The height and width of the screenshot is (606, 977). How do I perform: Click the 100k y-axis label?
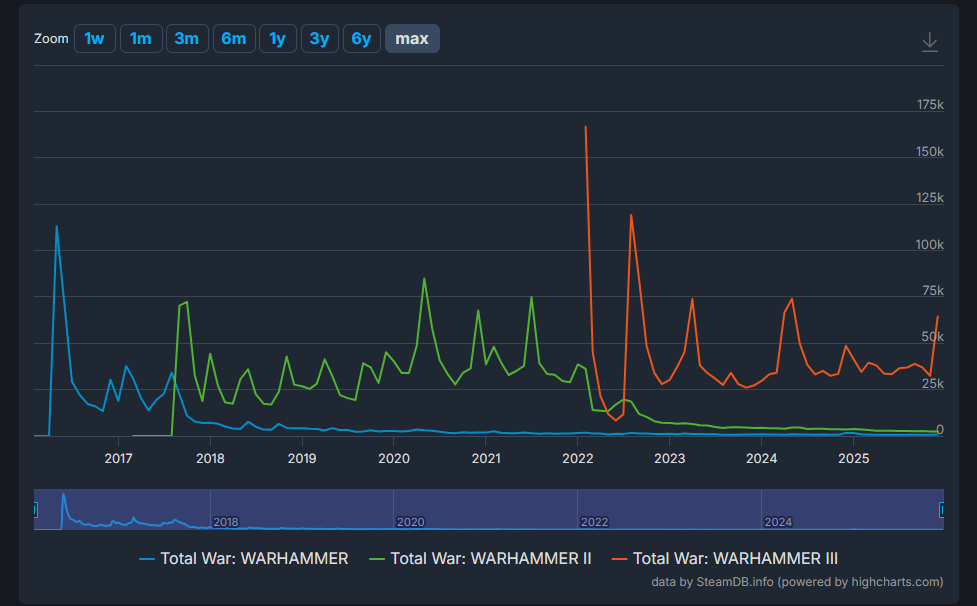point(930,245)
